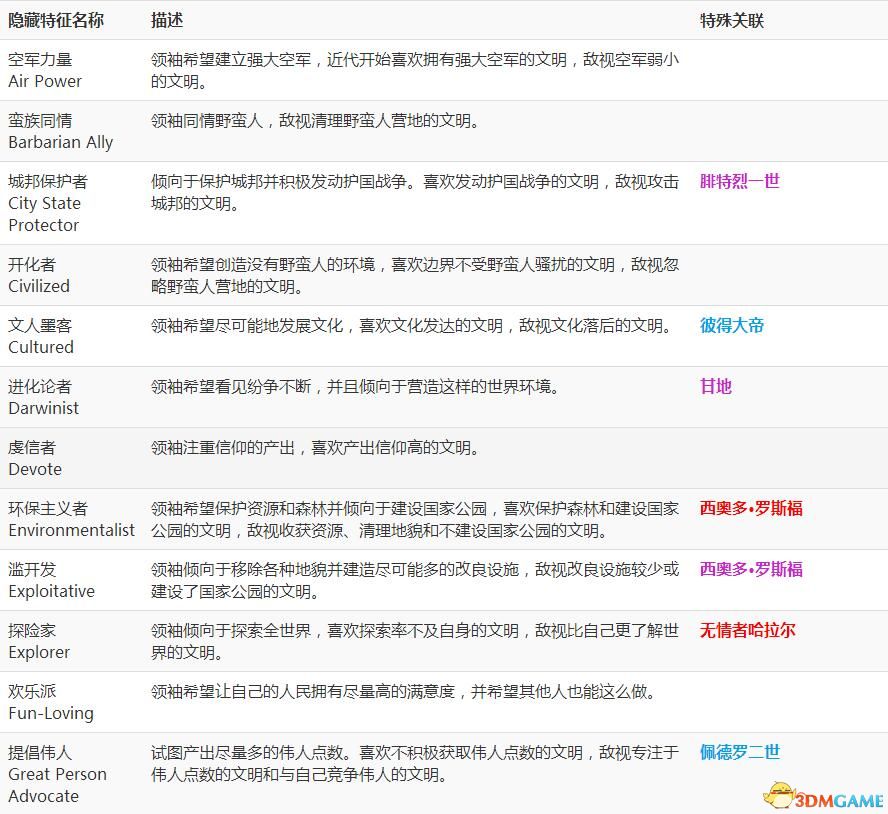Click the Civilized row description text
The width and height of the screenshot is (888, 814).
pyautogui.click(x=415, y=275)
